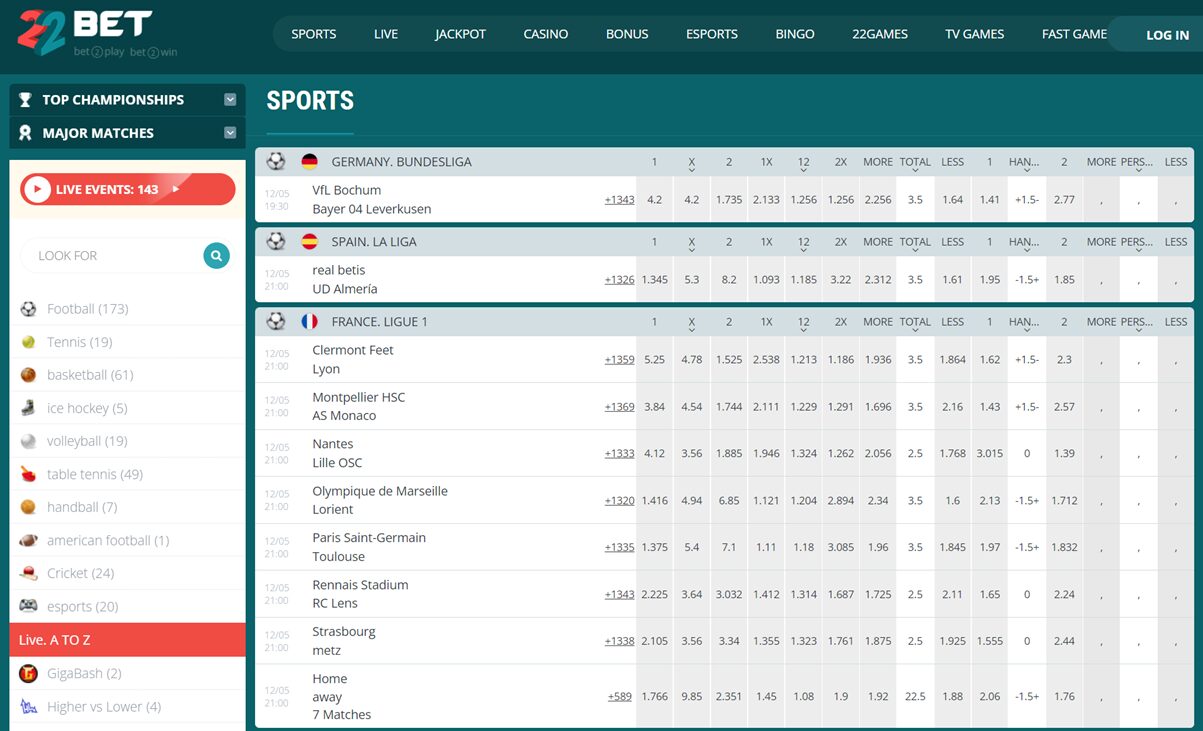Image resolution: width=1203 pixels, height=731 pixels.
Task: Click the LOOK FOR search field
Action: [x=110, y=256]
